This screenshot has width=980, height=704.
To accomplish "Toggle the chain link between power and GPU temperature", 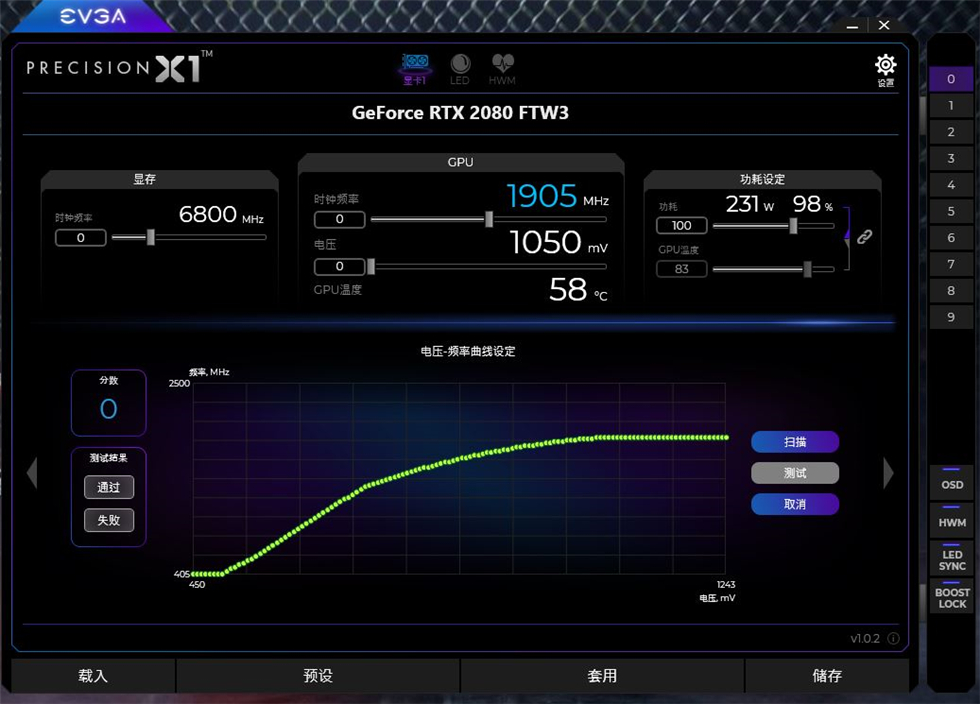I will click(864, 237).
